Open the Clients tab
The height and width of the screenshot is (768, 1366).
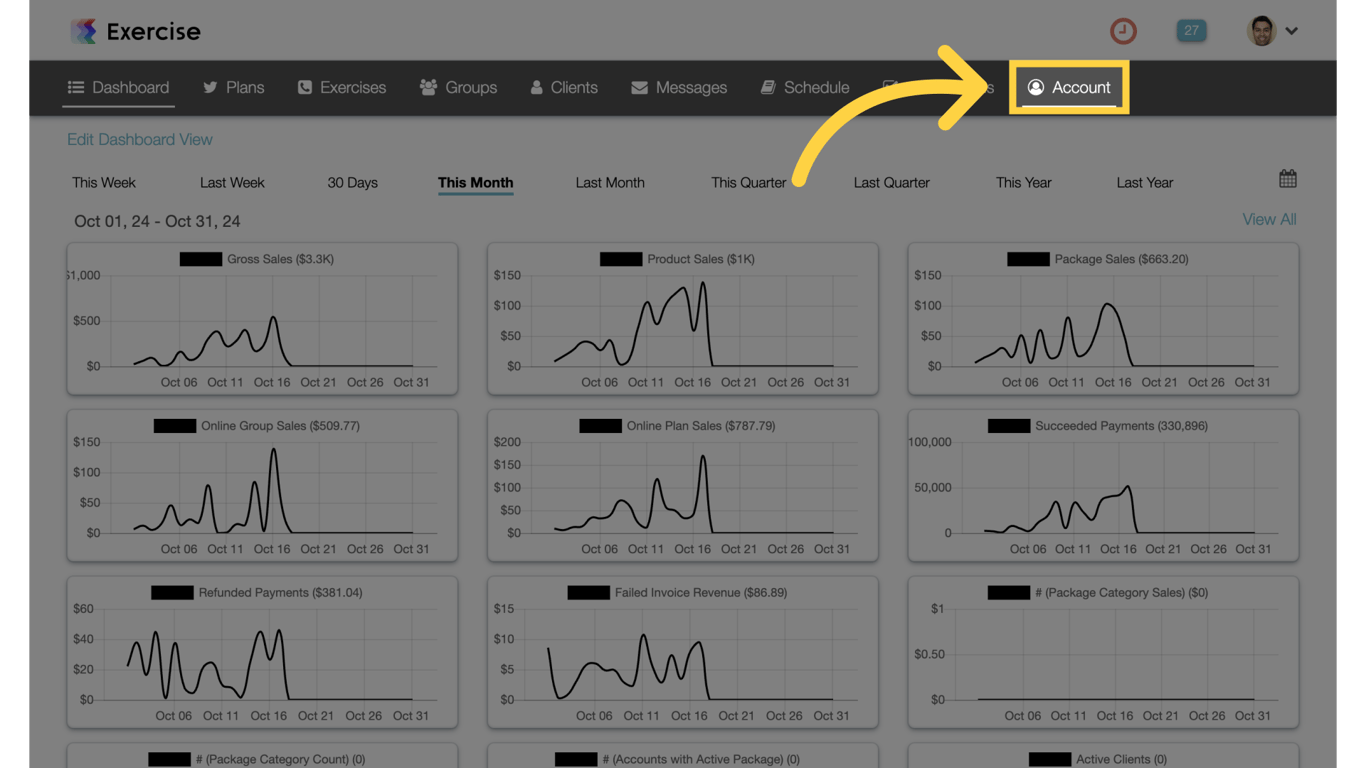[x=564, y=88]
